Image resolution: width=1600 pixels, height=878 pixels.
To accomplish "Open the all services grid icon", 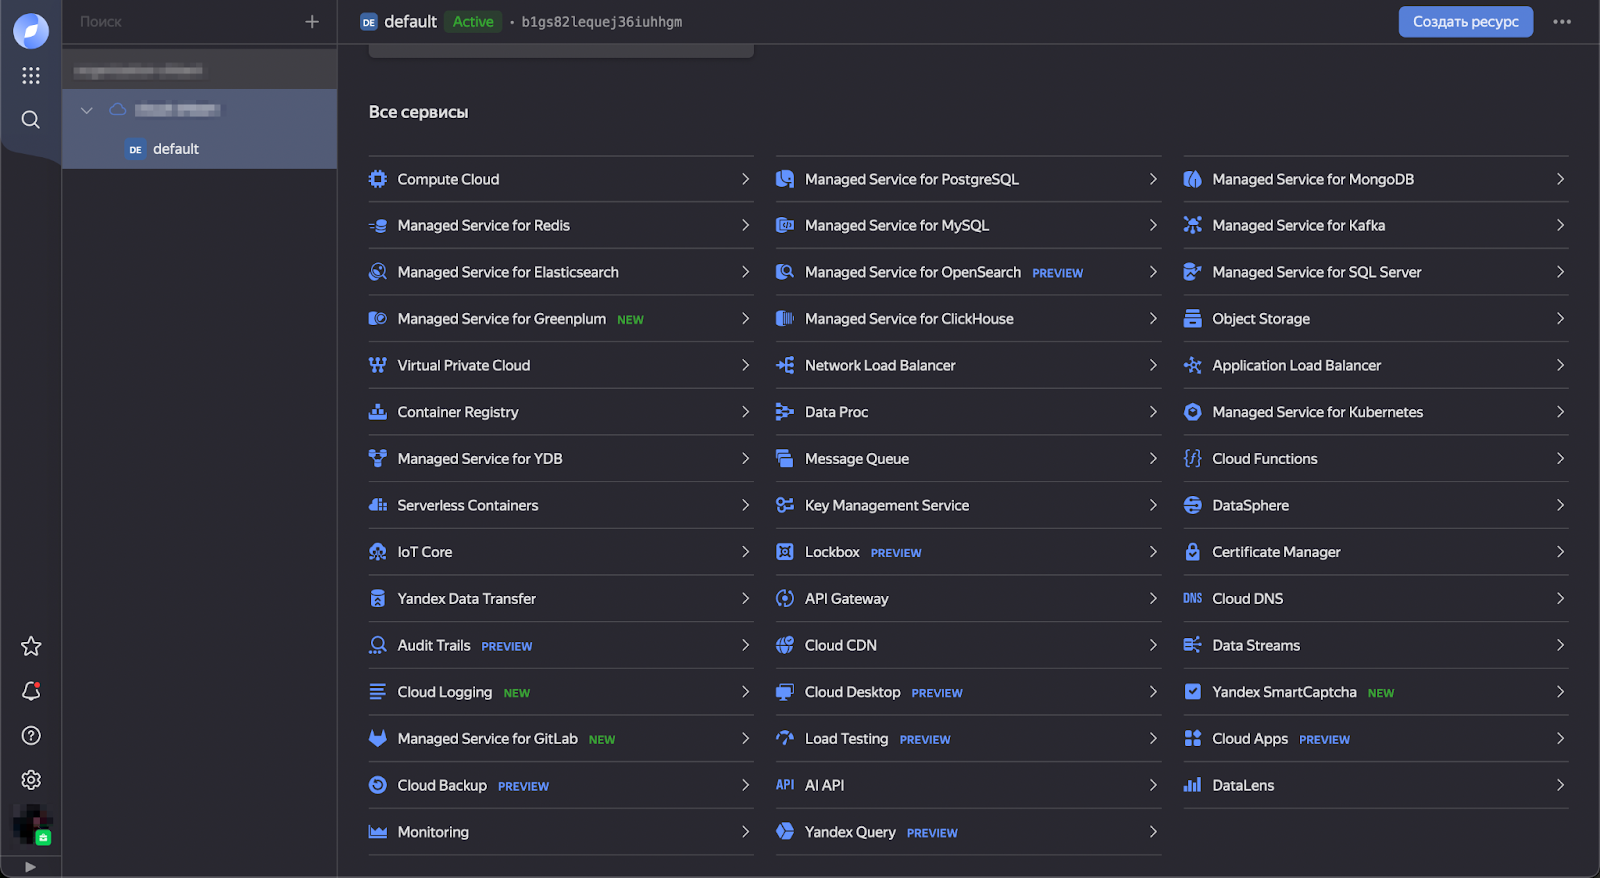I will point(31,76).
